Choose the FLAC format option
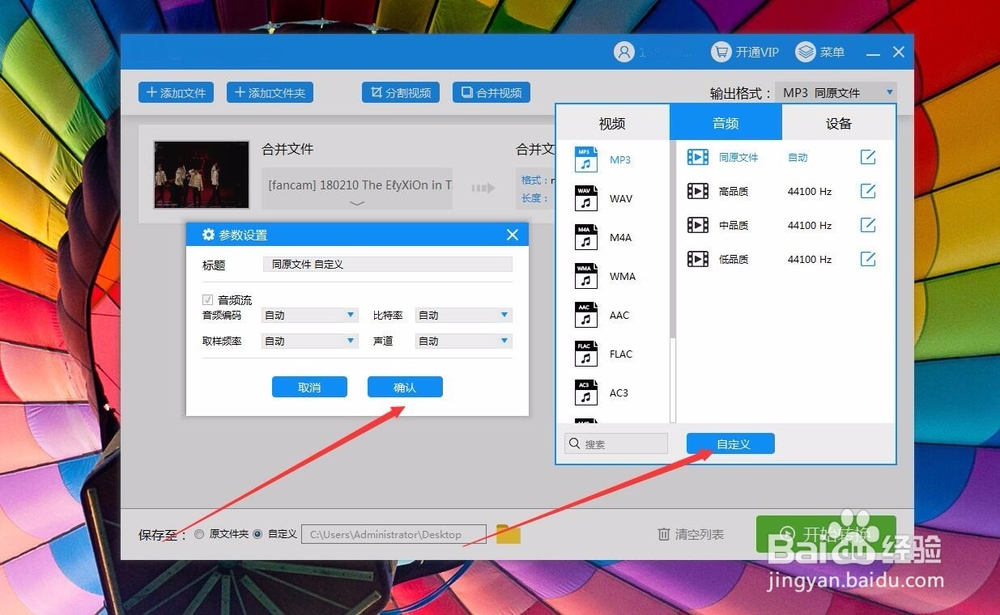The width and height of the screenshot is (1000, 615). (618, 354)
